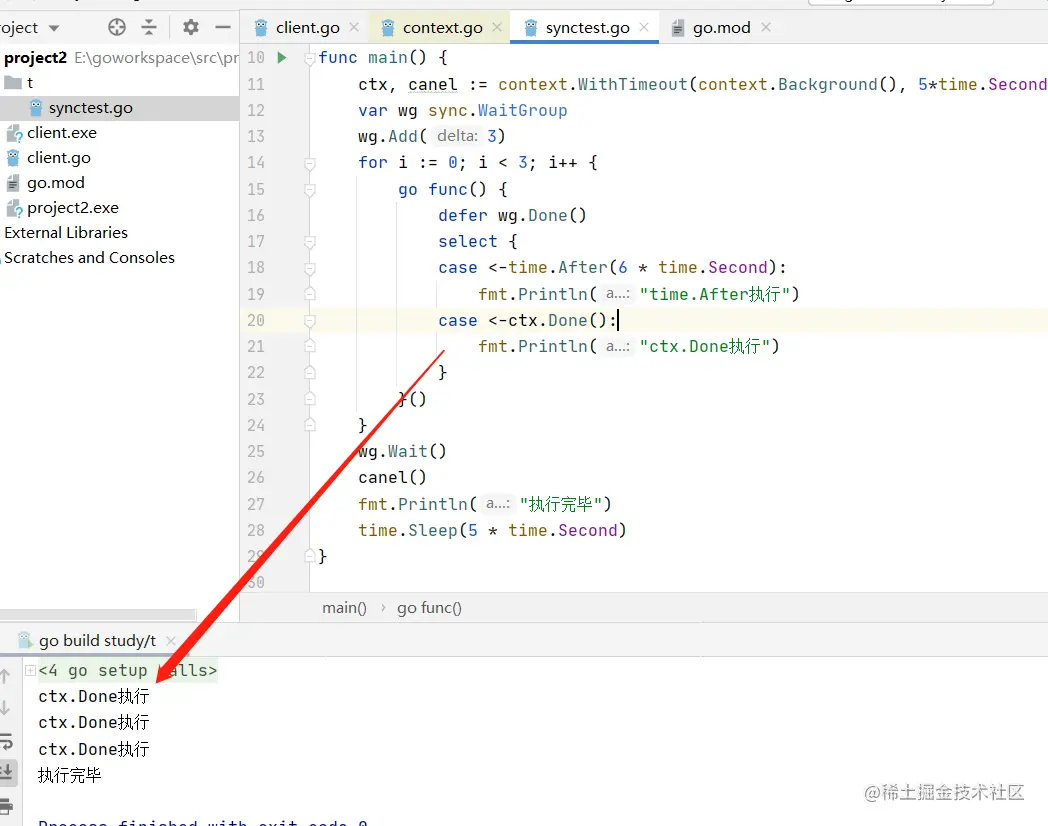This screenshot has height=826, width=1048.
Task: Switch to the client.go tab
Action: point(307,27)
